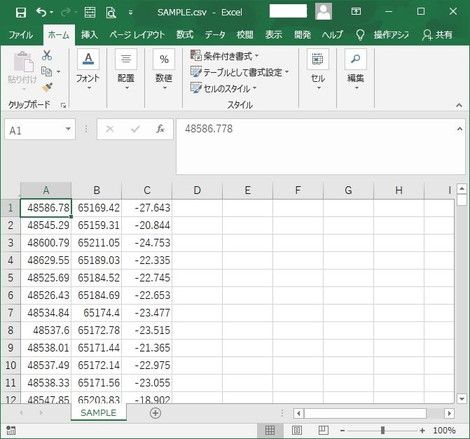Screen dimensions: 470x439
Task: Click the Enter checkmark in formula bar
Action: point(135,129)
